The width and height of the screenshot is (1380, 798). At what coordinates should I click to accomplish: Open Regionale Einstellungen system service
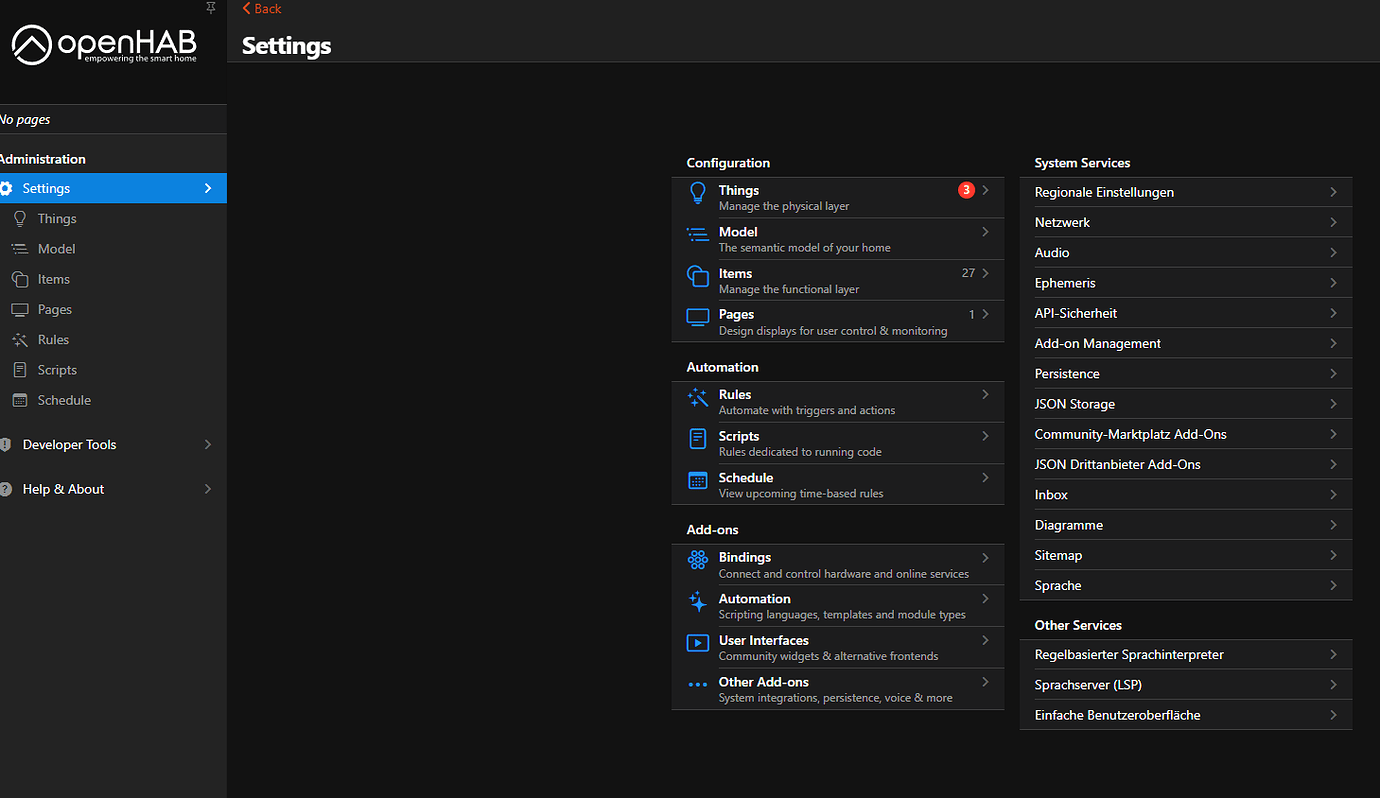click(x=1104, y=192)
